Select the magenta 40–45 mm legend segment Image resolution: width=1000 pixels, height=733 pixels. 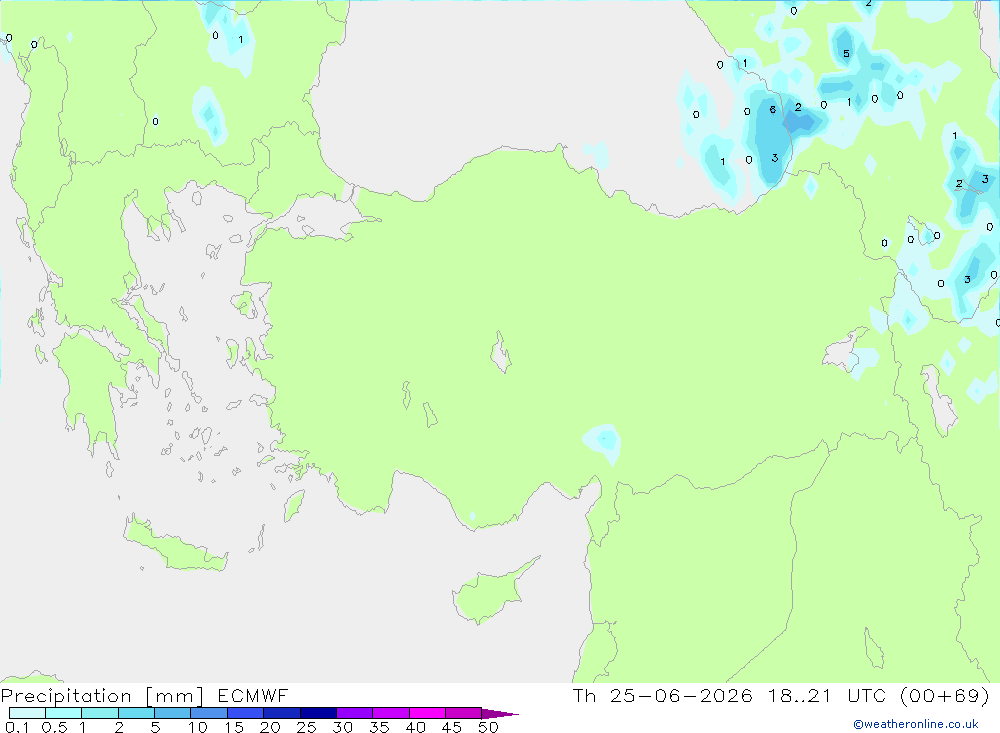tap(427, 713)
